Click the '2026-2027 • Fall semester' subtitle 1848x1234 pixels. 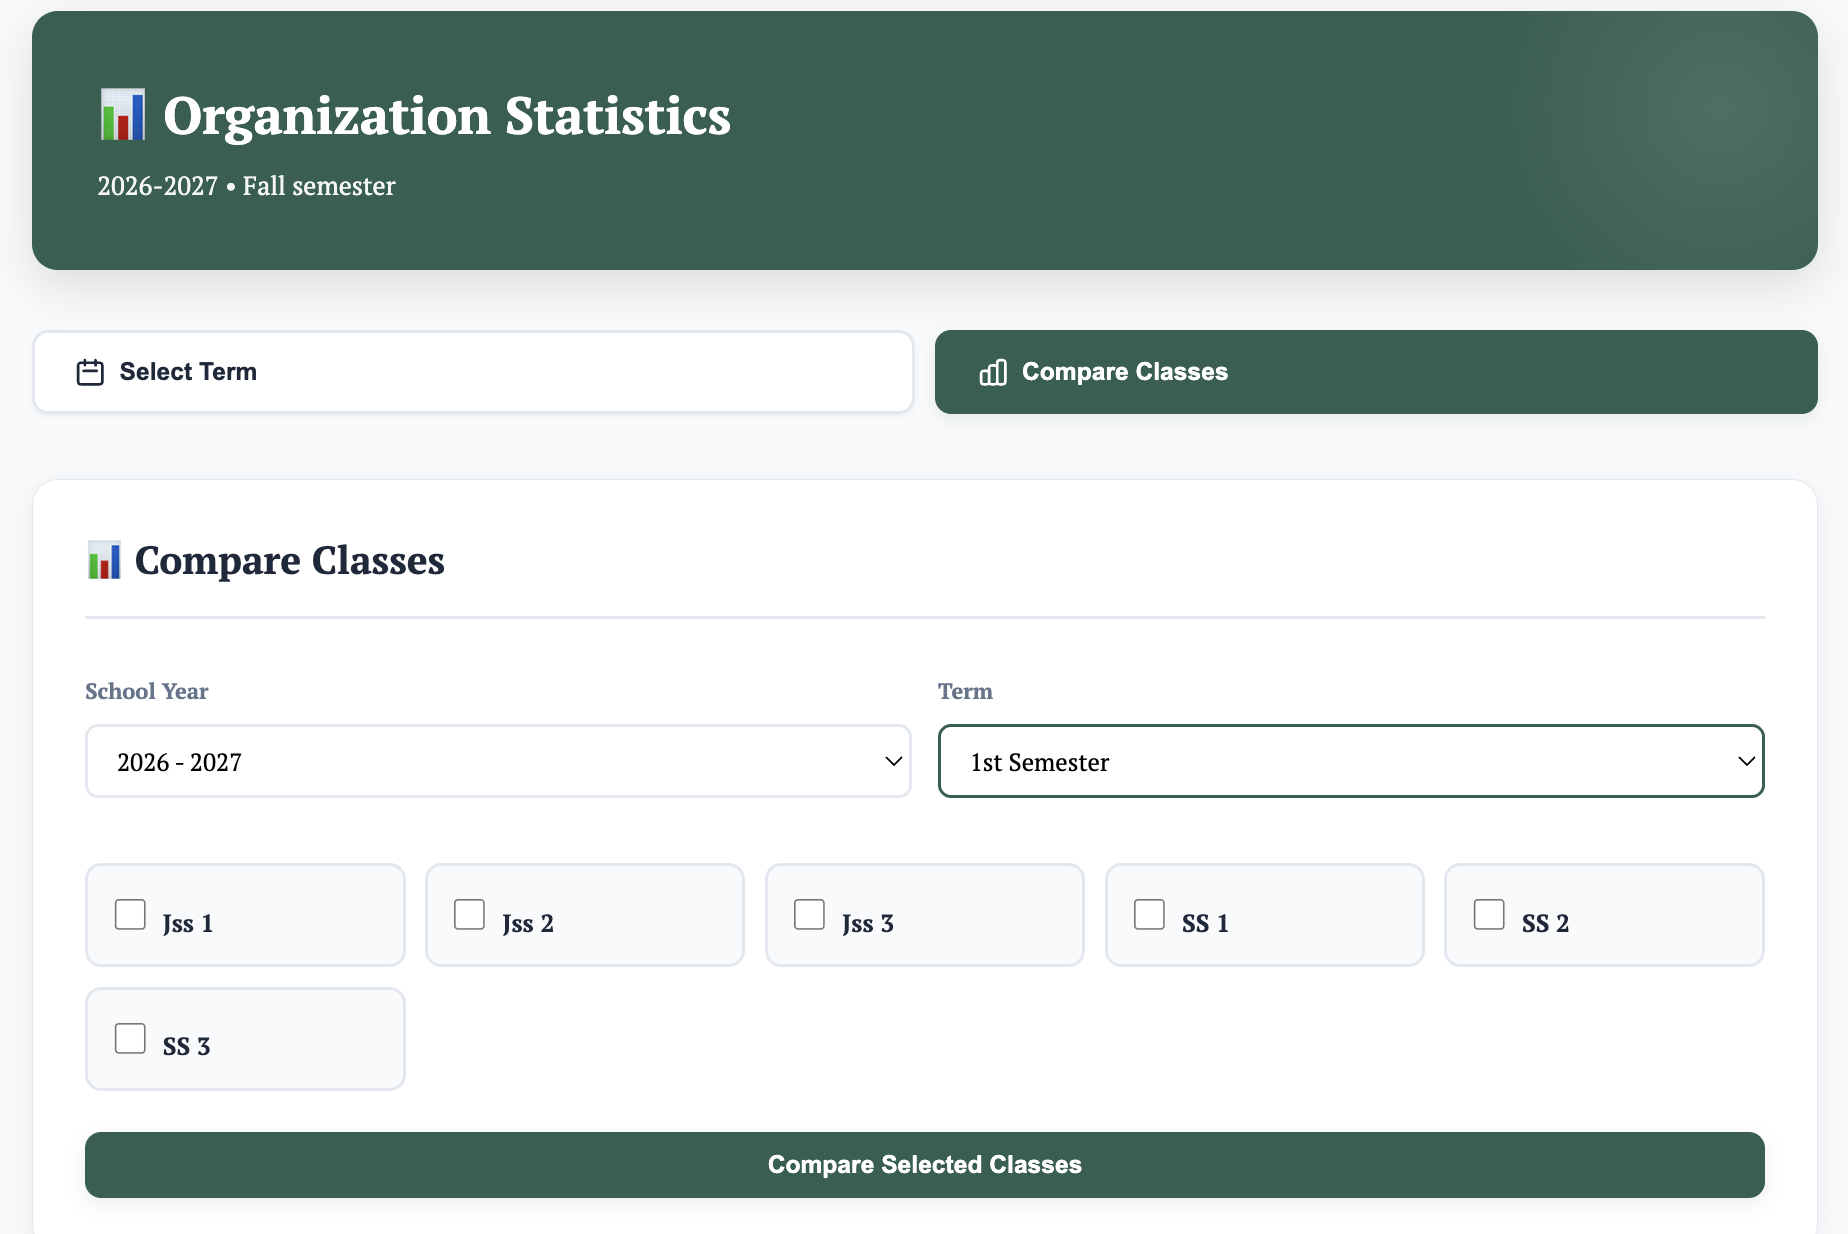coord(246,186)
